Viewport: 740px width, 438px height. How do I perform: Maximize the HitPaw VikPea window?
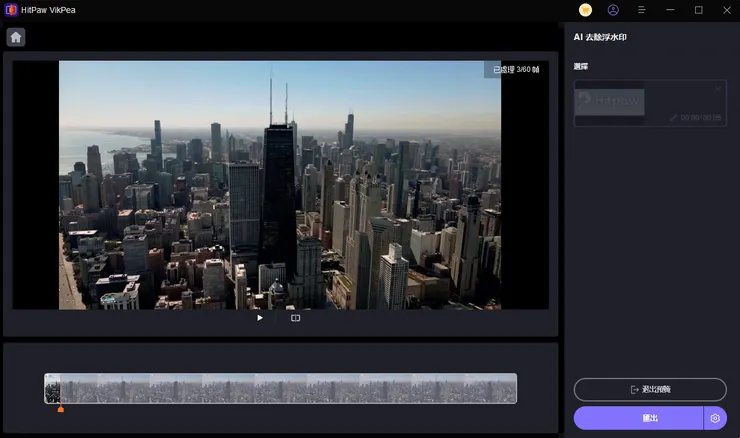coord(698,10)
